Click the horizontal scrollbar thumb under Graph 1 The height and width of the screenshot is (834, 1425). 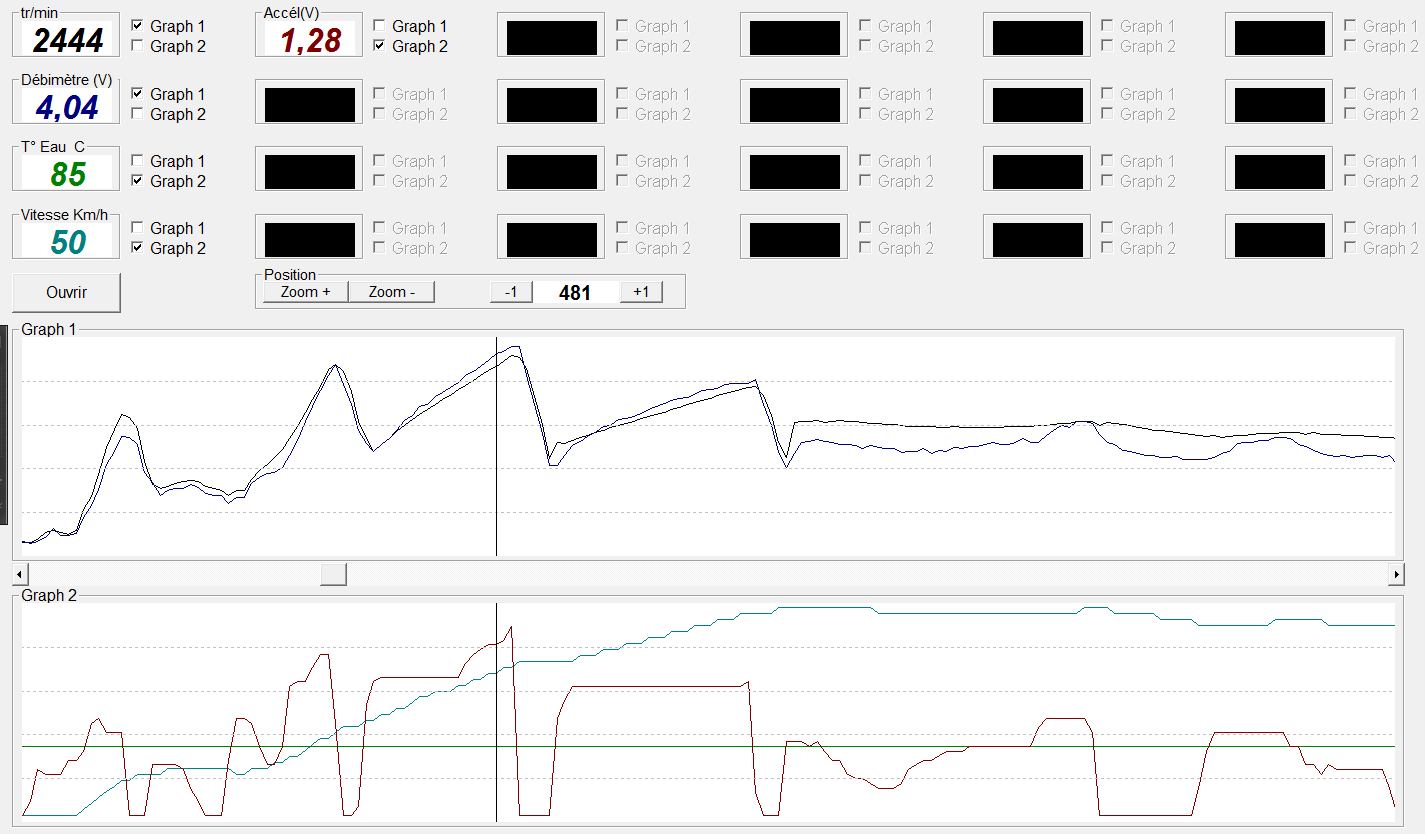click(x=333, y=574)
